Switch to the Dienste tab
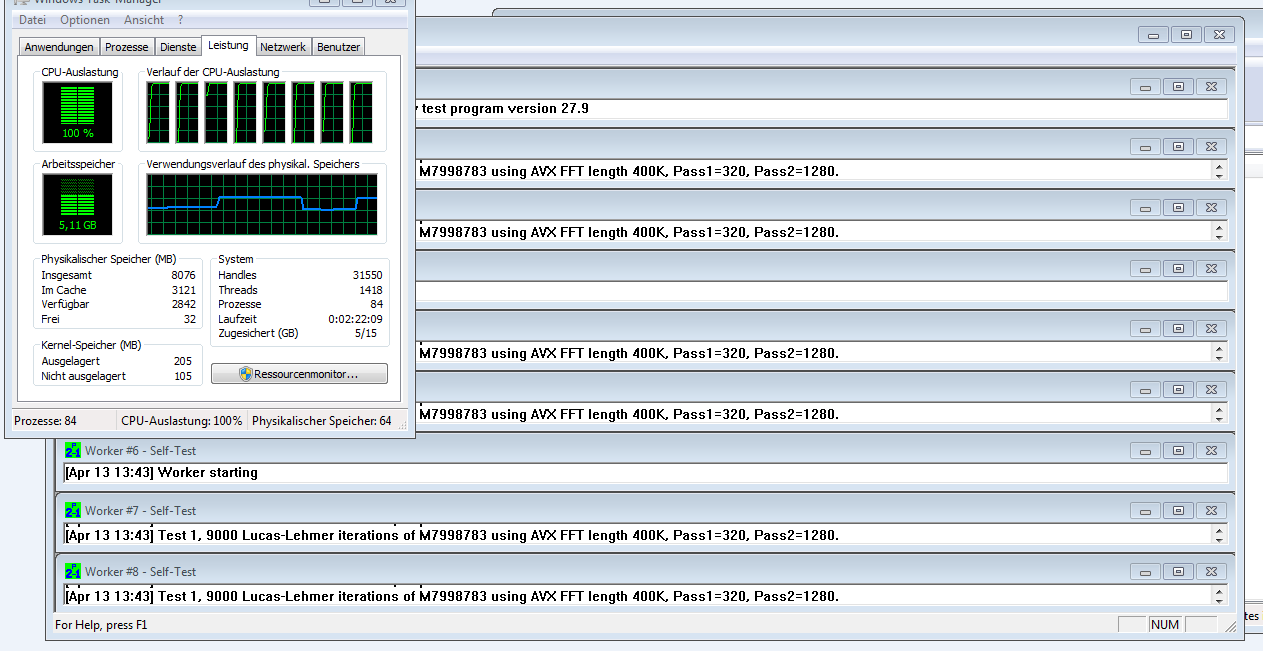Viewport: 1263px width, 651px height. pos(178,47)
